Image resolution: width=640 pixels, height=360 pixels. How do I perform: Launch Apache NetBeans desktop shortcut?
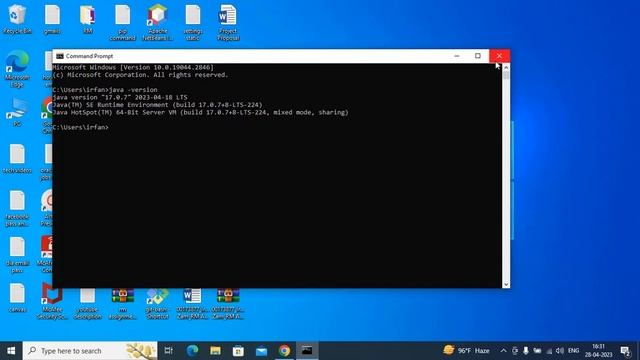coord(158,22)
